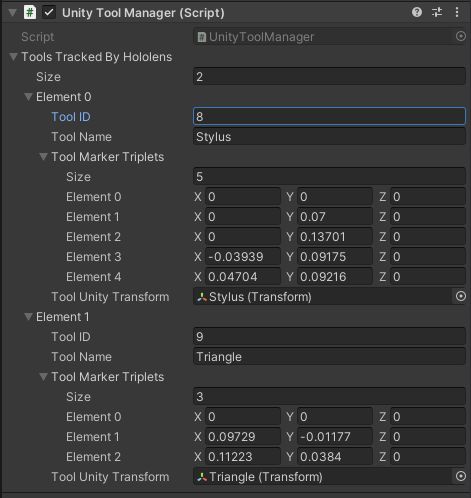Click Tool Unity Transform label under Stylus
The image size is (471, 498).
(110, 297)
